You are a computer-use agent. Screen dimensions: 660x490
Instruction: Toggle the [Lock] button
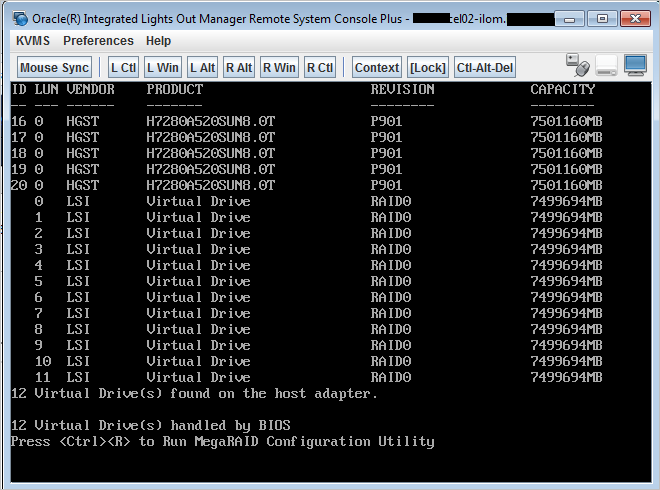[x=428, y=67]
